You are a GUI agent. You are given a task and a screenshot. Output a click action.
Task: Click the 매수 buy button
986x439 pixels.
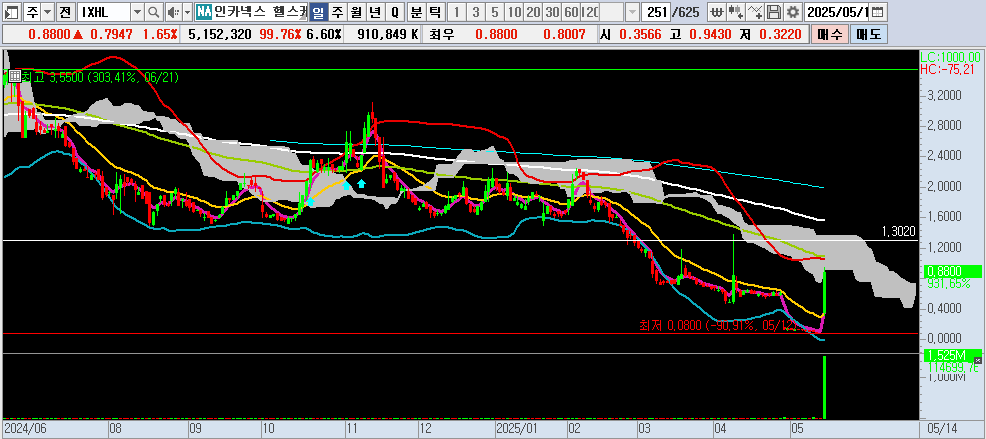point(829,35)
